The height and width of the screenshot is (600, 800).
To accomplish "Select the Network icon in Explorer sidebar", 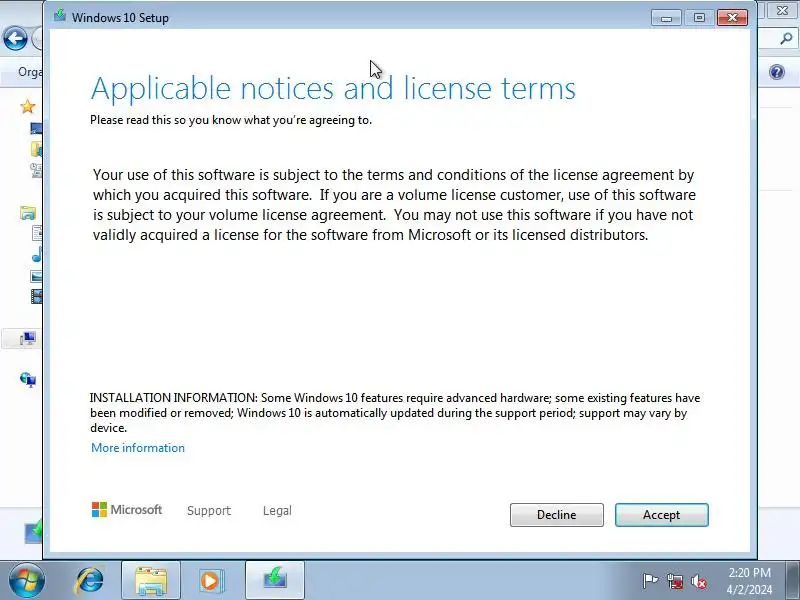I will pyautogui.click(x=28, y=380).
